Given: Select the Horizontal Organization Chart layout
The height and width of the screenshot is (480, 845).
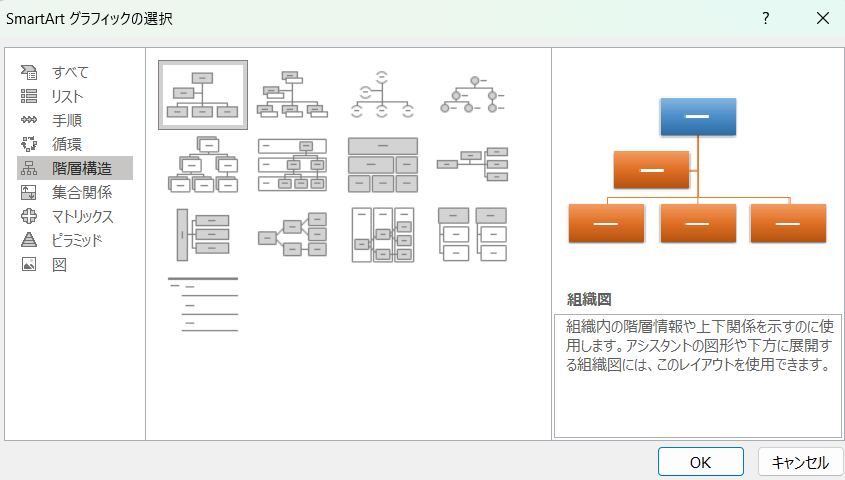Looking at the screenshot, I should [x=472, y=165].
